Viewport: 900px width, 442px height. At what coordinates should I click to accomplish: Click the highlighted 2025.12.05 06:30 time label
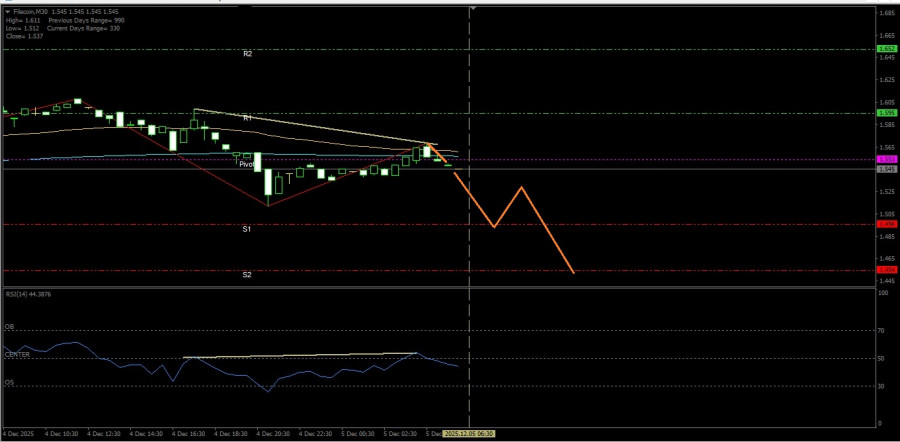pyautogui.click(x=469, y=434)
